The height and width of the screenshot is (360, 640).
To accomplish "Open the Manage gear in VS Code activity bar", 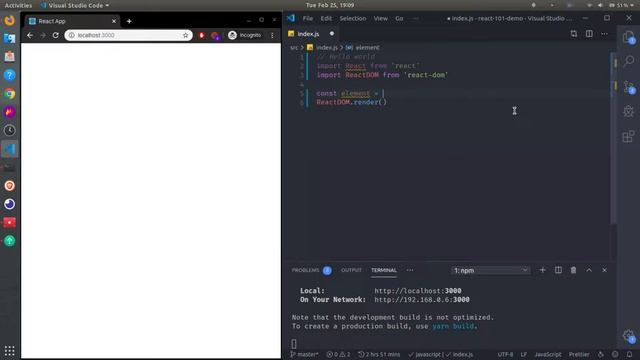I will click(629, 336).
